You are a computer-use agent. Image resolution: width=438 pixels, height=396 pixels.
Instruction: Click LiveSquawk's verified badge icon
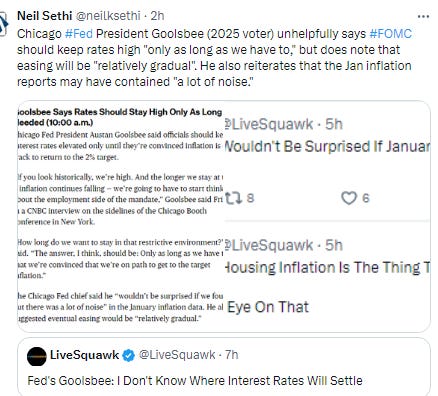click(x=128, y=355)
